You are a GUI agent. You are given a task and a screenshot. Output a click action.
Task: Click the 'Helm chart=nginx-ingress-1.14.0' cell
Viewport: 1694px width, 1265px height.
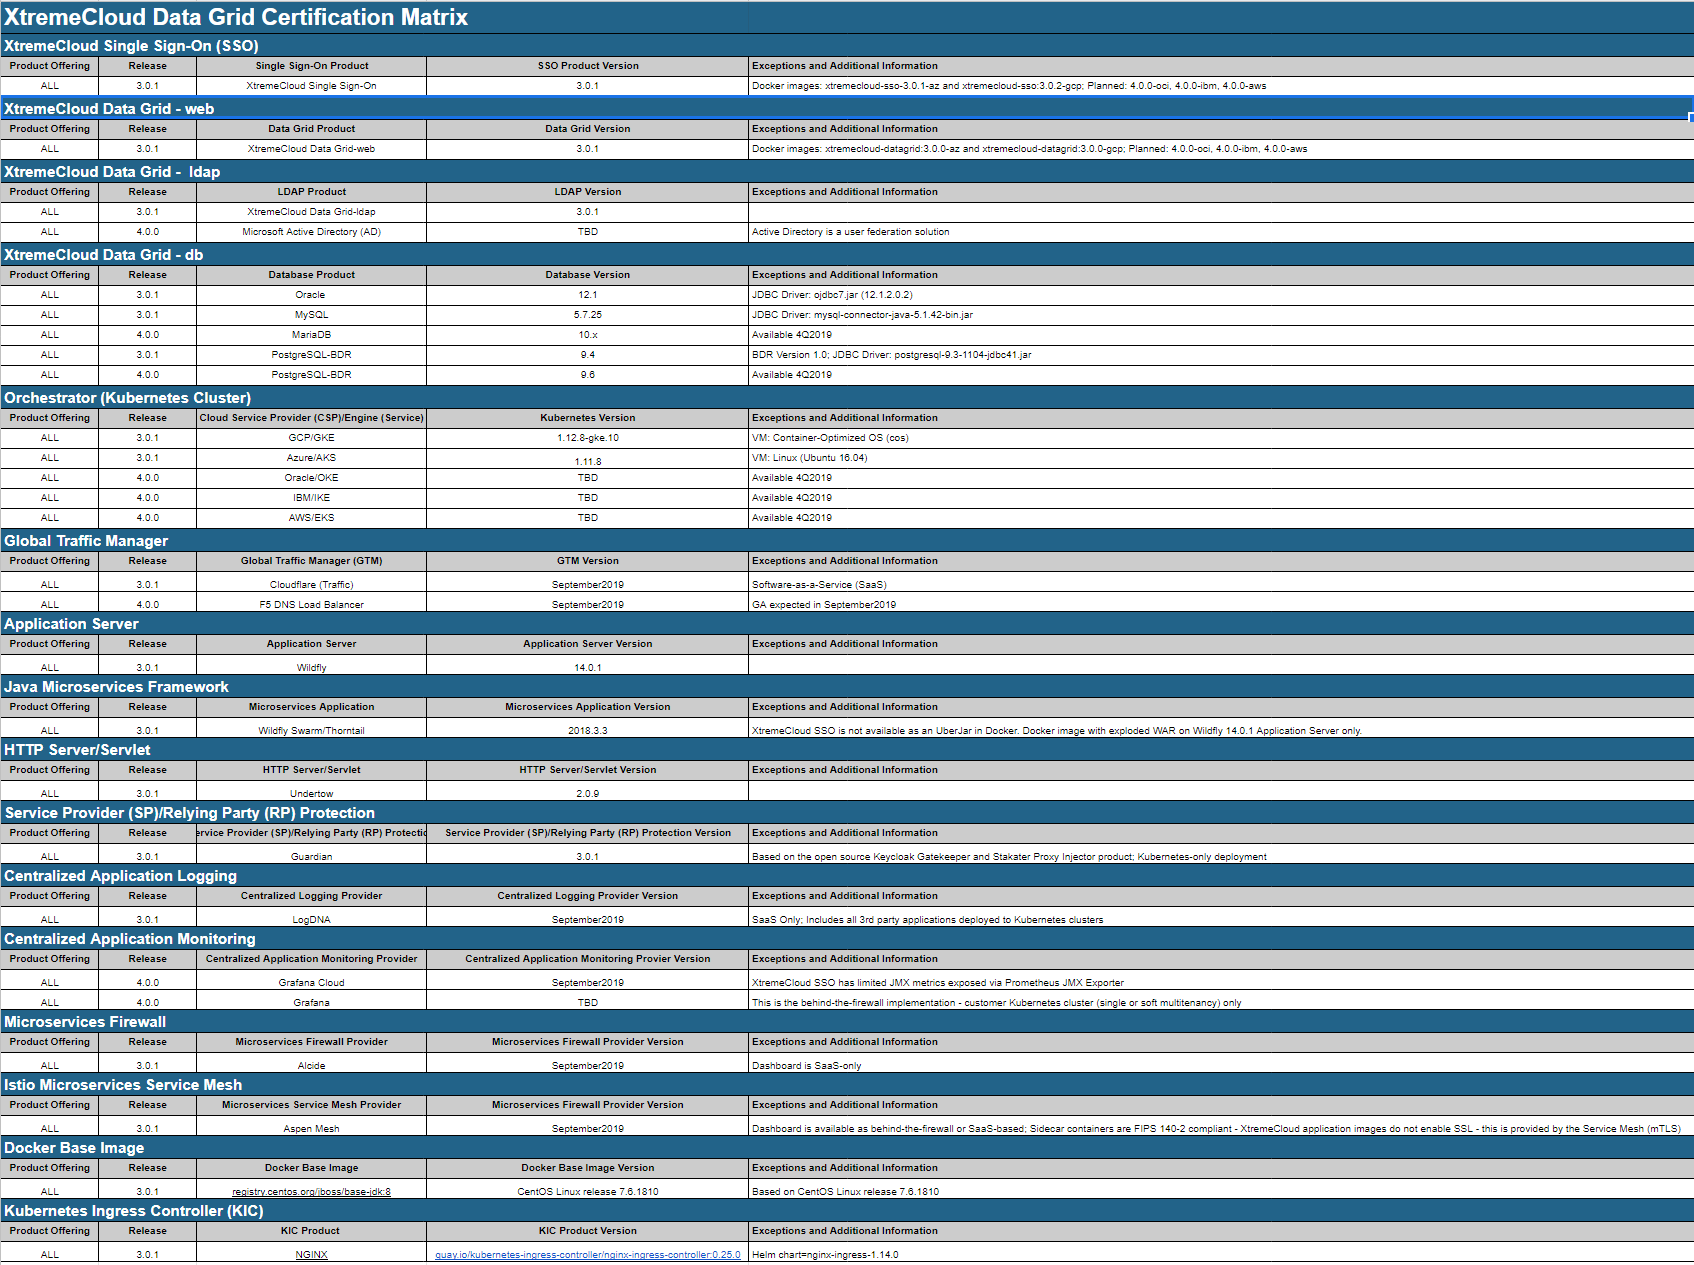pos(1221,1254)
